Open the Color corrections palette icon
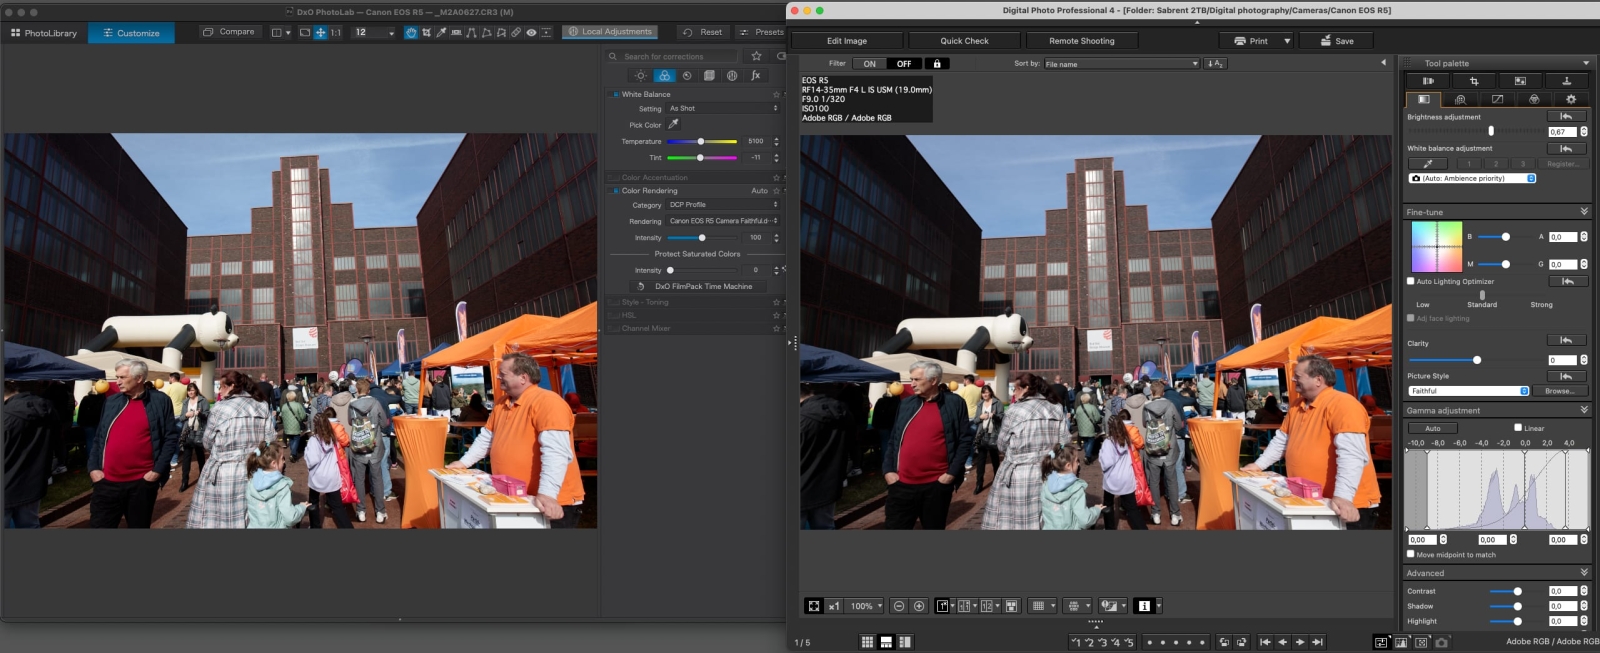The height and width of the screenshot is (653, 1600). pyautogui.click(x=664, y=76)
